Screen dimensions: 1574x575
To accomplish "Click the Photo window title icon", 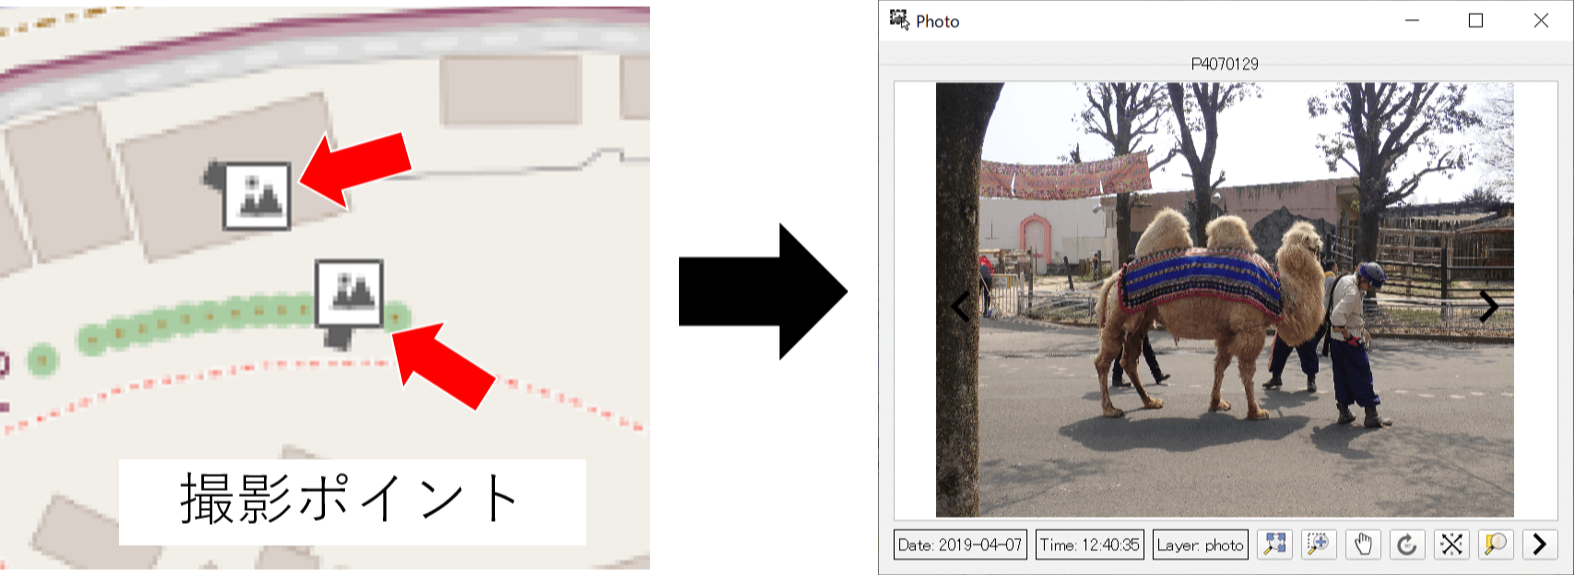I will 899,20.
